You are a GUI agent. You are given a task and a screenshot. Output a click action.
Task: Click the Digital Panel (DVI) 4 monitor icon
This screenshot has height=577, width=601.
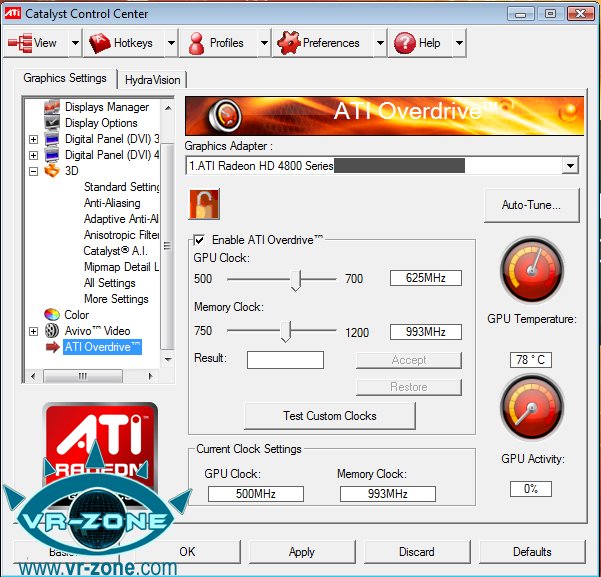click(x=52, y=155)
